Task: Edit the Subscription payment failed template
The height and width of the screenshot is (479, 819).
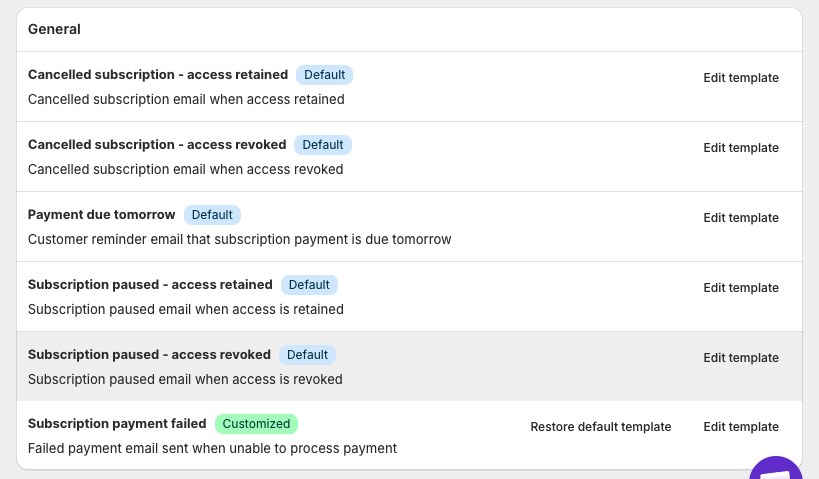Action: (740, 427)
